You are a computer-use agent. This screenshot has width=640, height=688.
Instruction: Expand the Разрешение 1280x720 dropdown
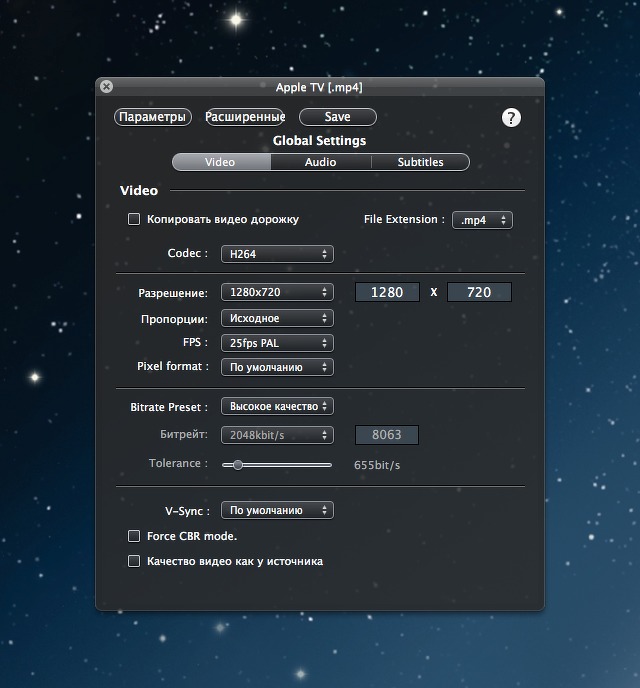click(x=277, y=292)
